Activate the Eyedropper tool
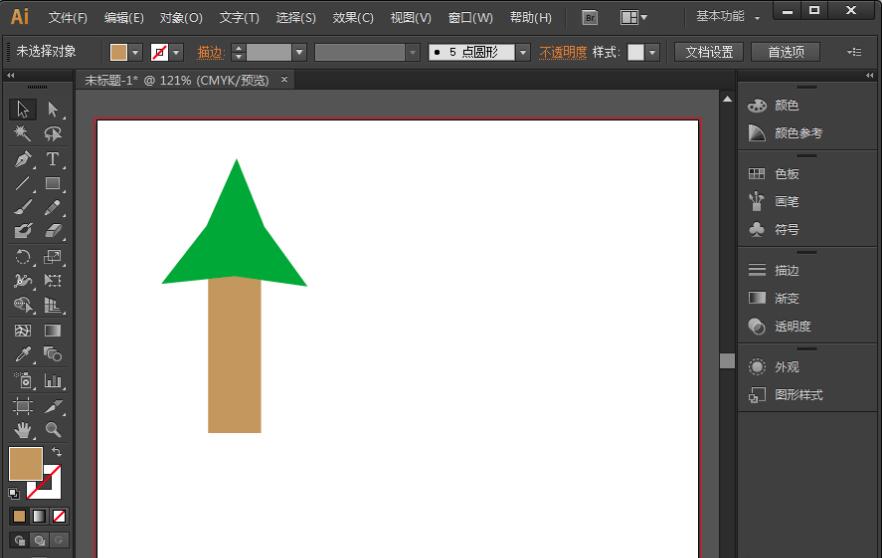This screenshot has height=558, width=882. tap(23, 355)
